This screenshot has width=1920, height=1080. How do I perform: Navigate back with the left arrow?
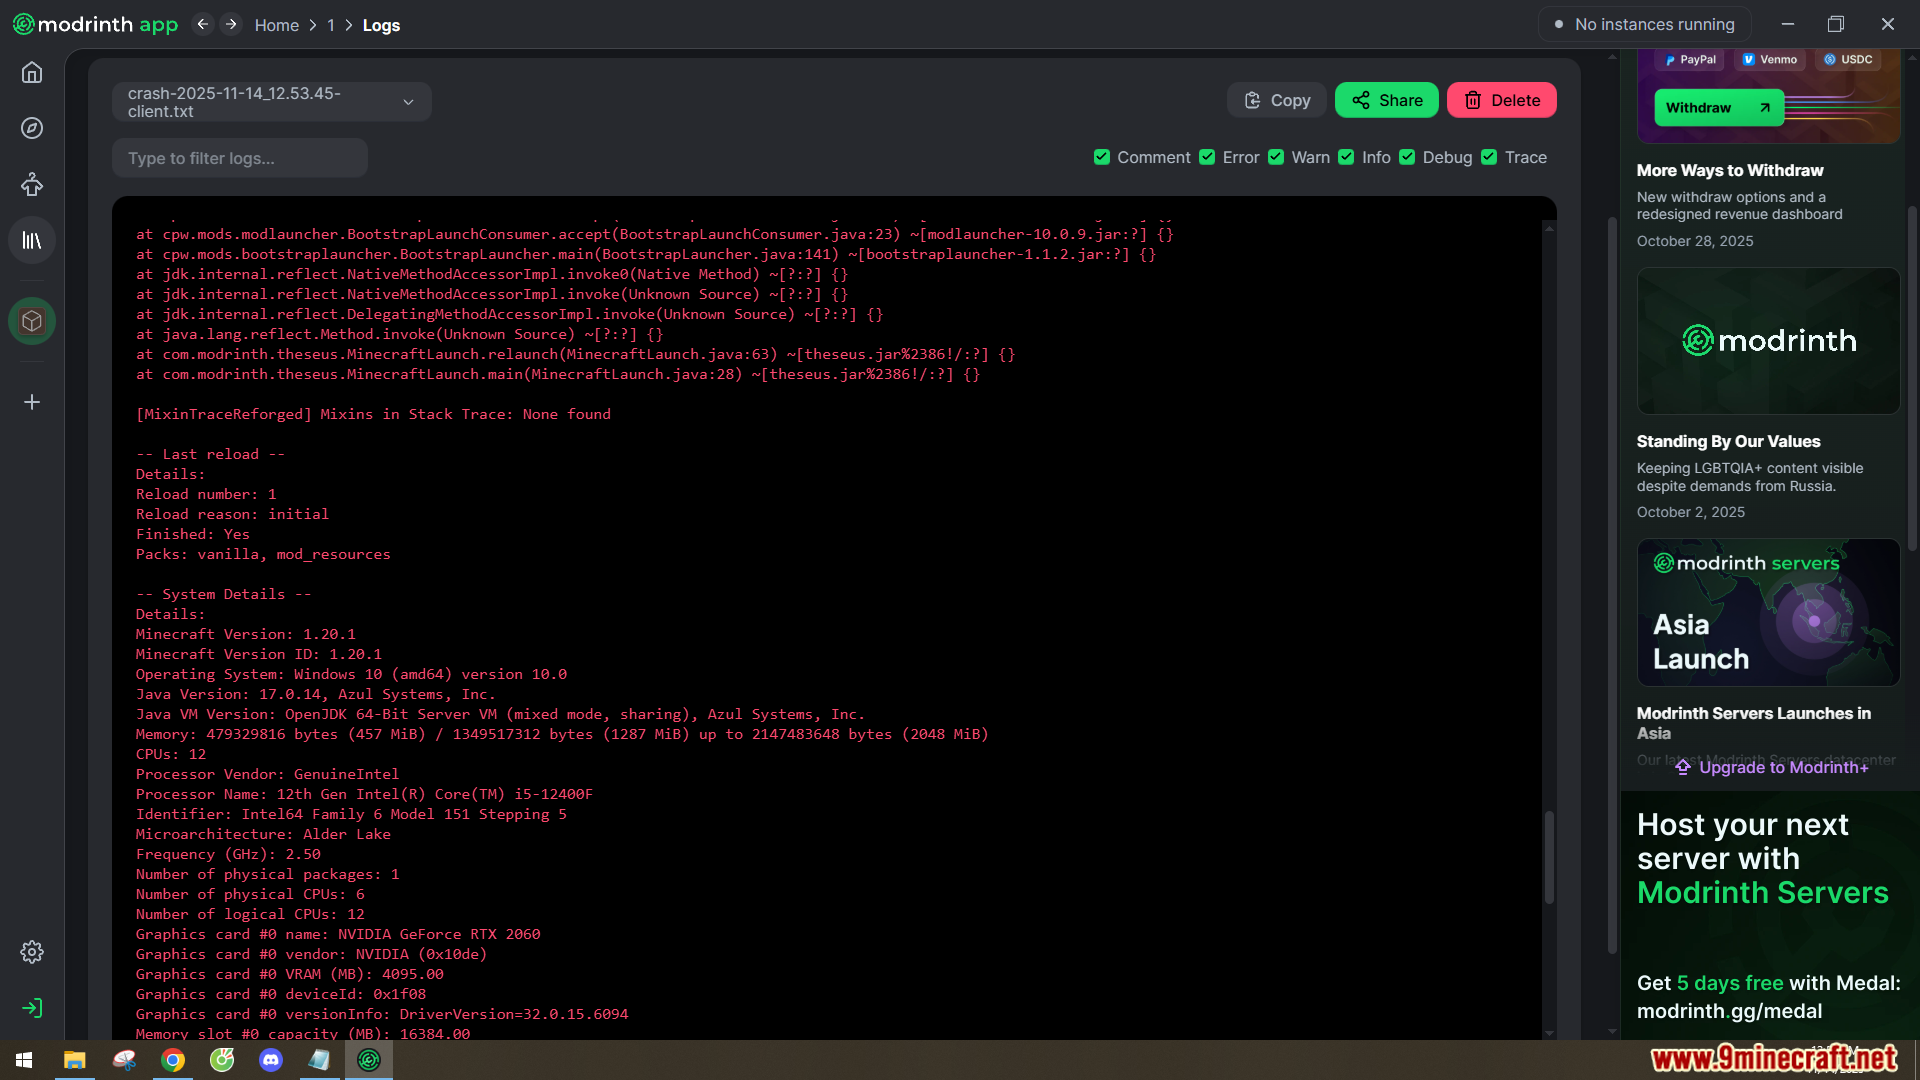203,24
